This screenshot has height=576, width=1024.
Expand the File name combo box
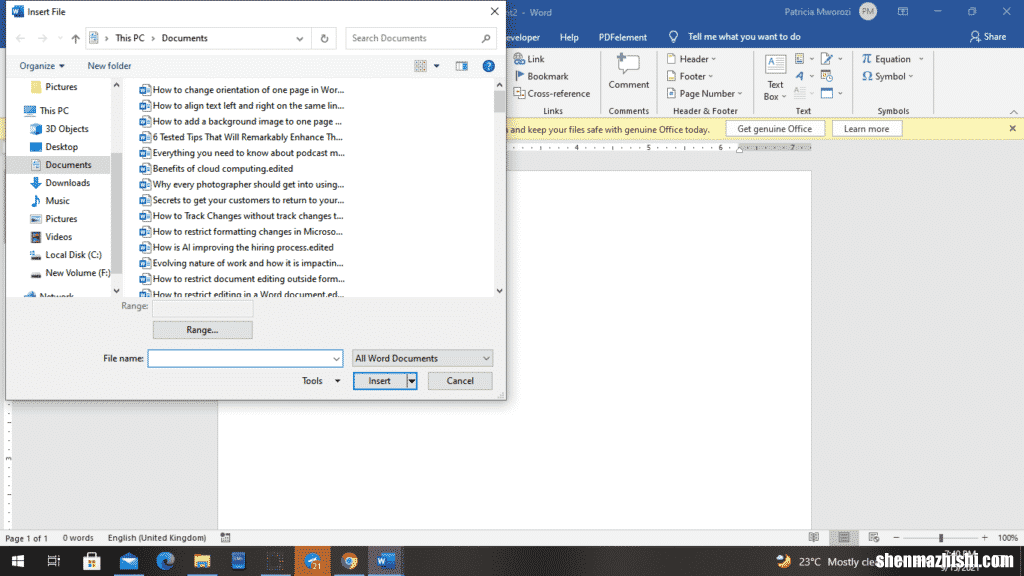[336, 359]
